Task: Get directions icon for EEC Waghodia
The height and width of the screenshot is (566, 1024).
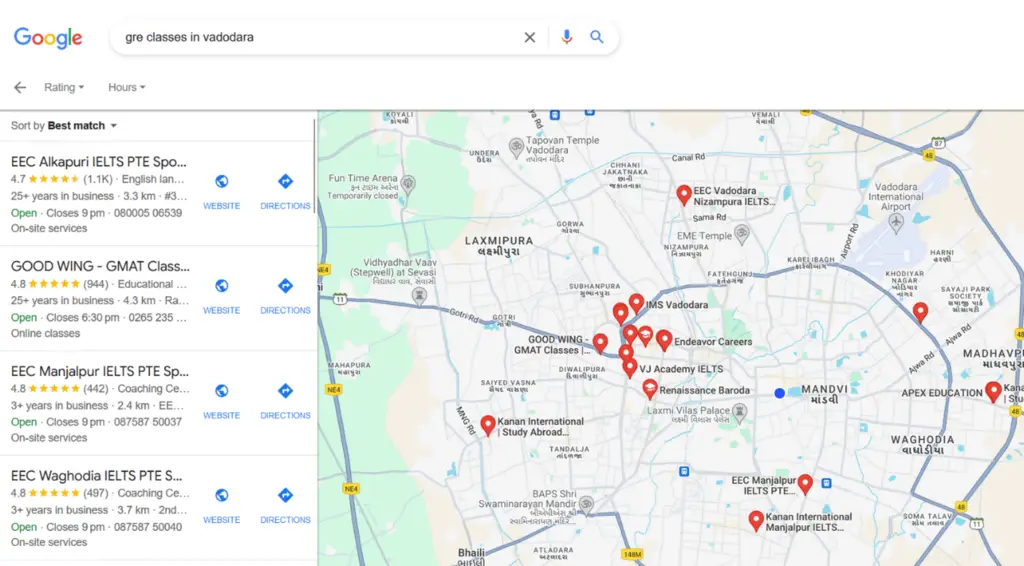Action: (285, 495)
